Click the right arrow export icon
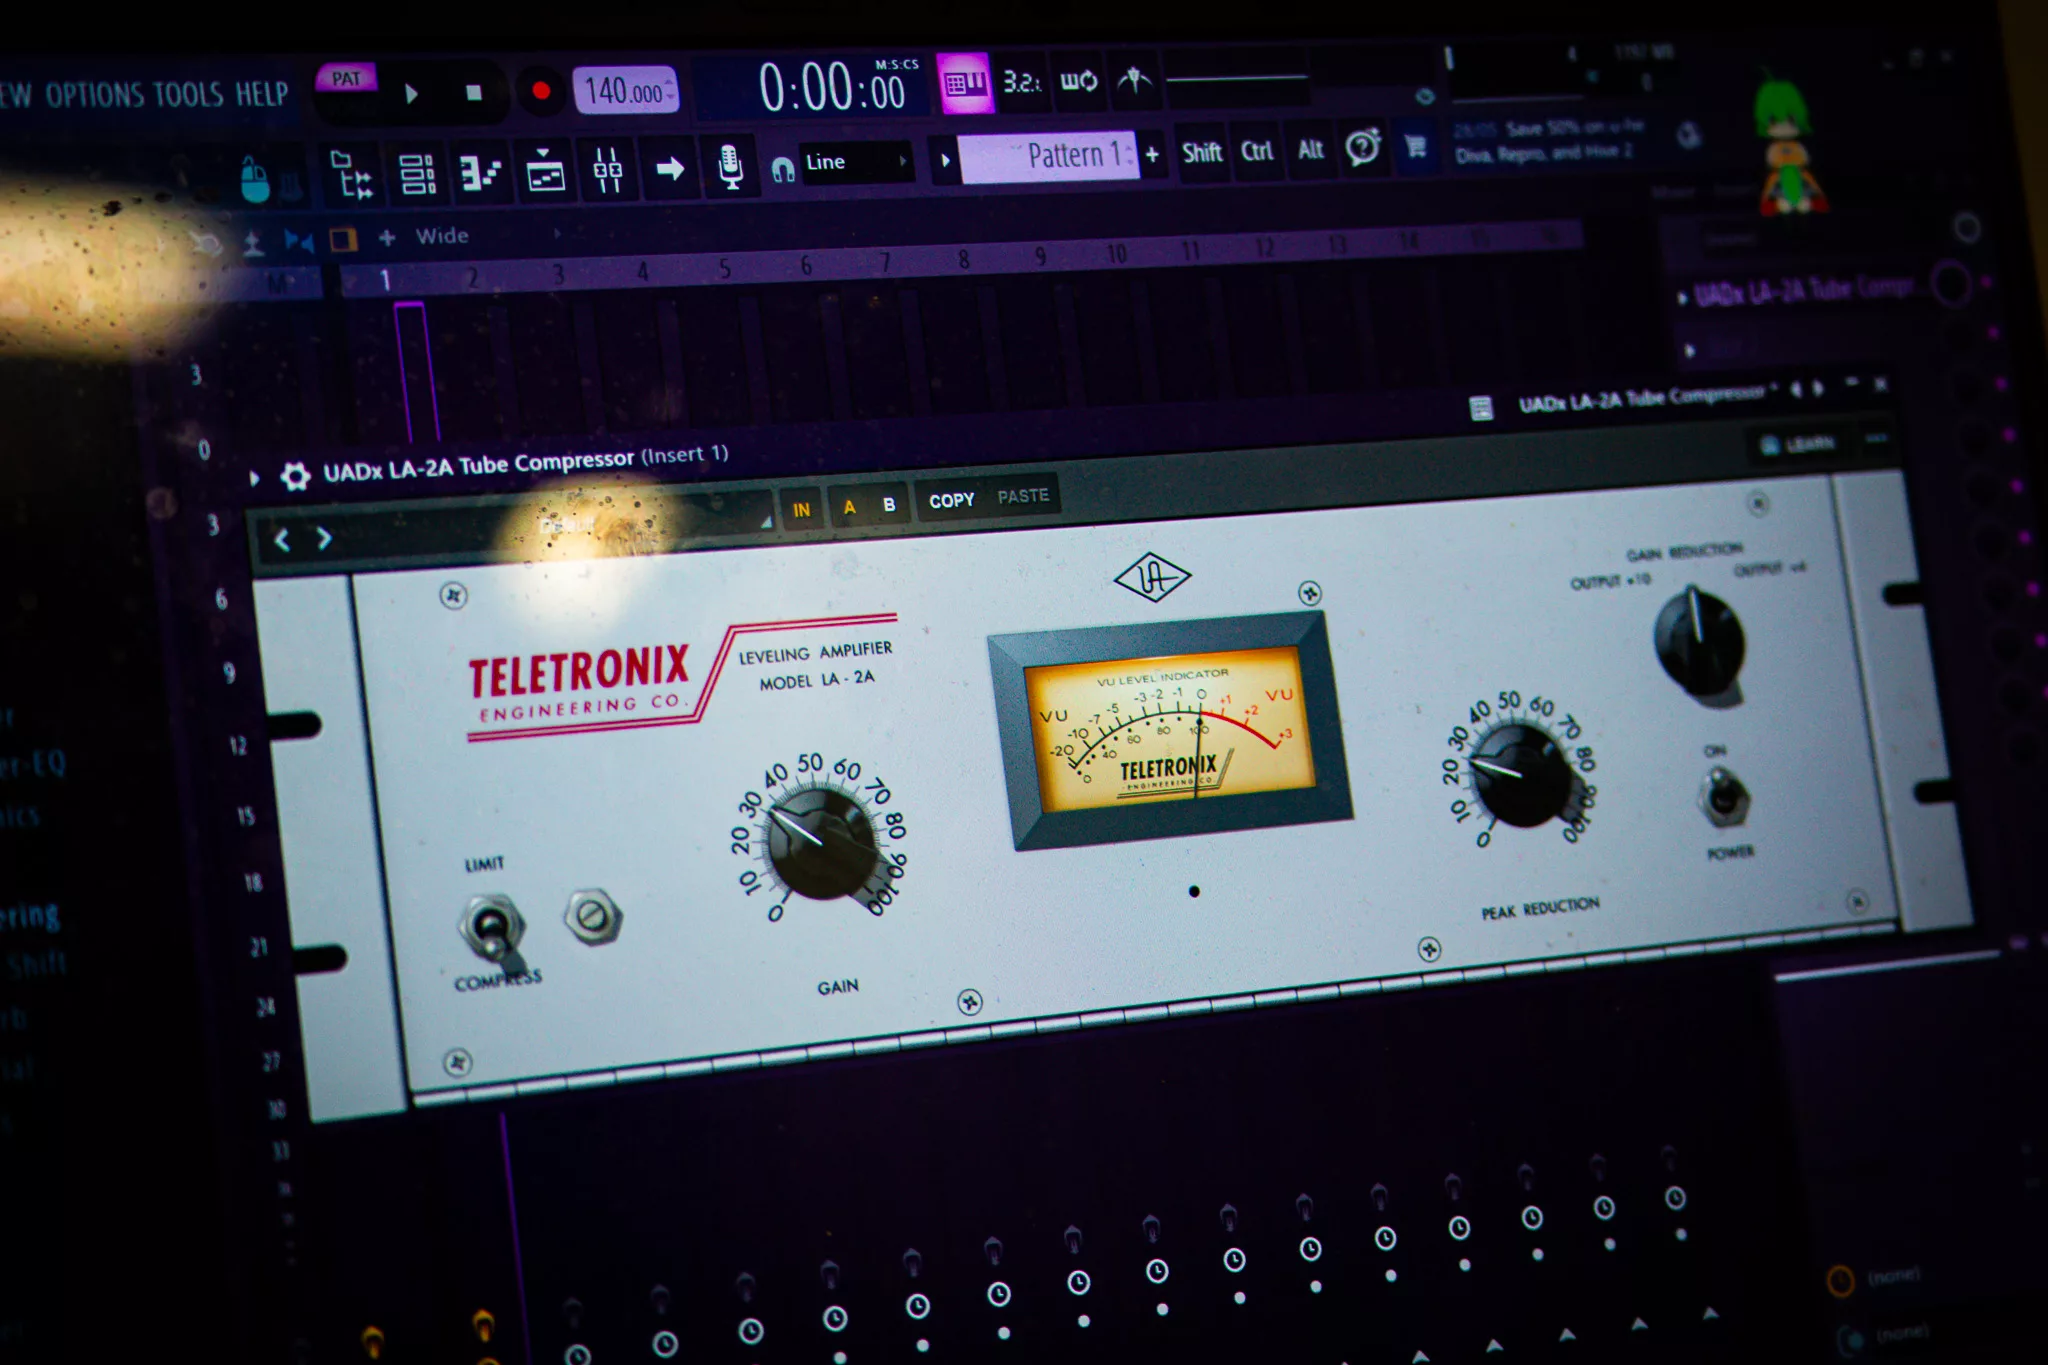The image size is (2048, 1365). point(670,168)
